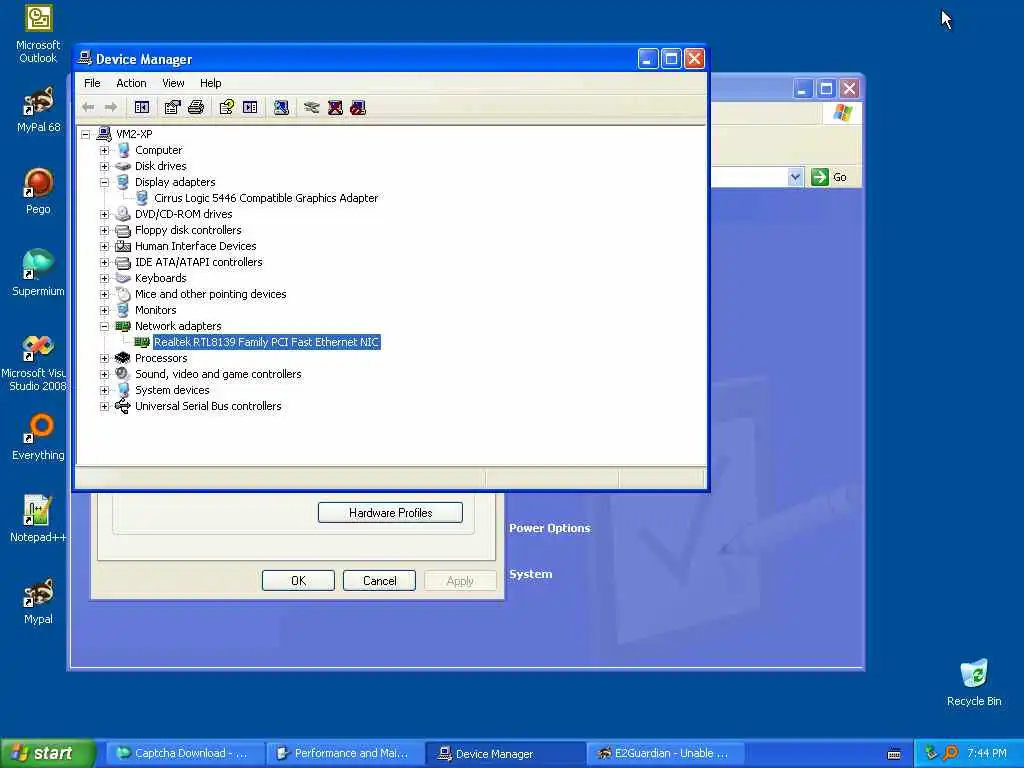Expand the Keyboards category
The height and width of the screenshot is (768, 1024).
point(104,278)
